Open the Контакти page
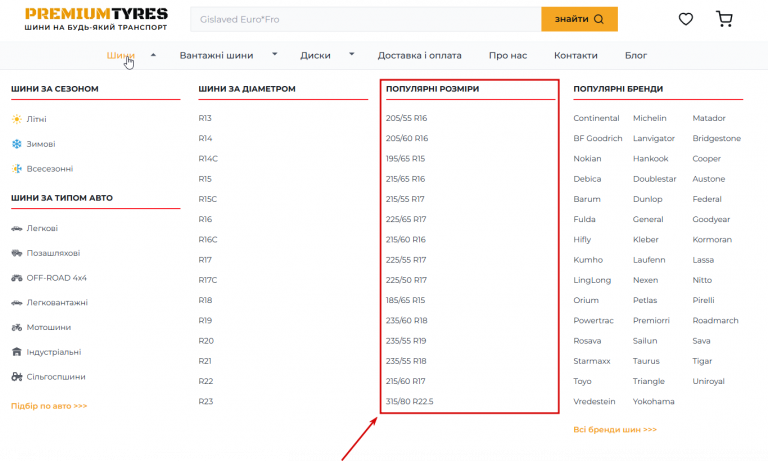 [576, 55]
